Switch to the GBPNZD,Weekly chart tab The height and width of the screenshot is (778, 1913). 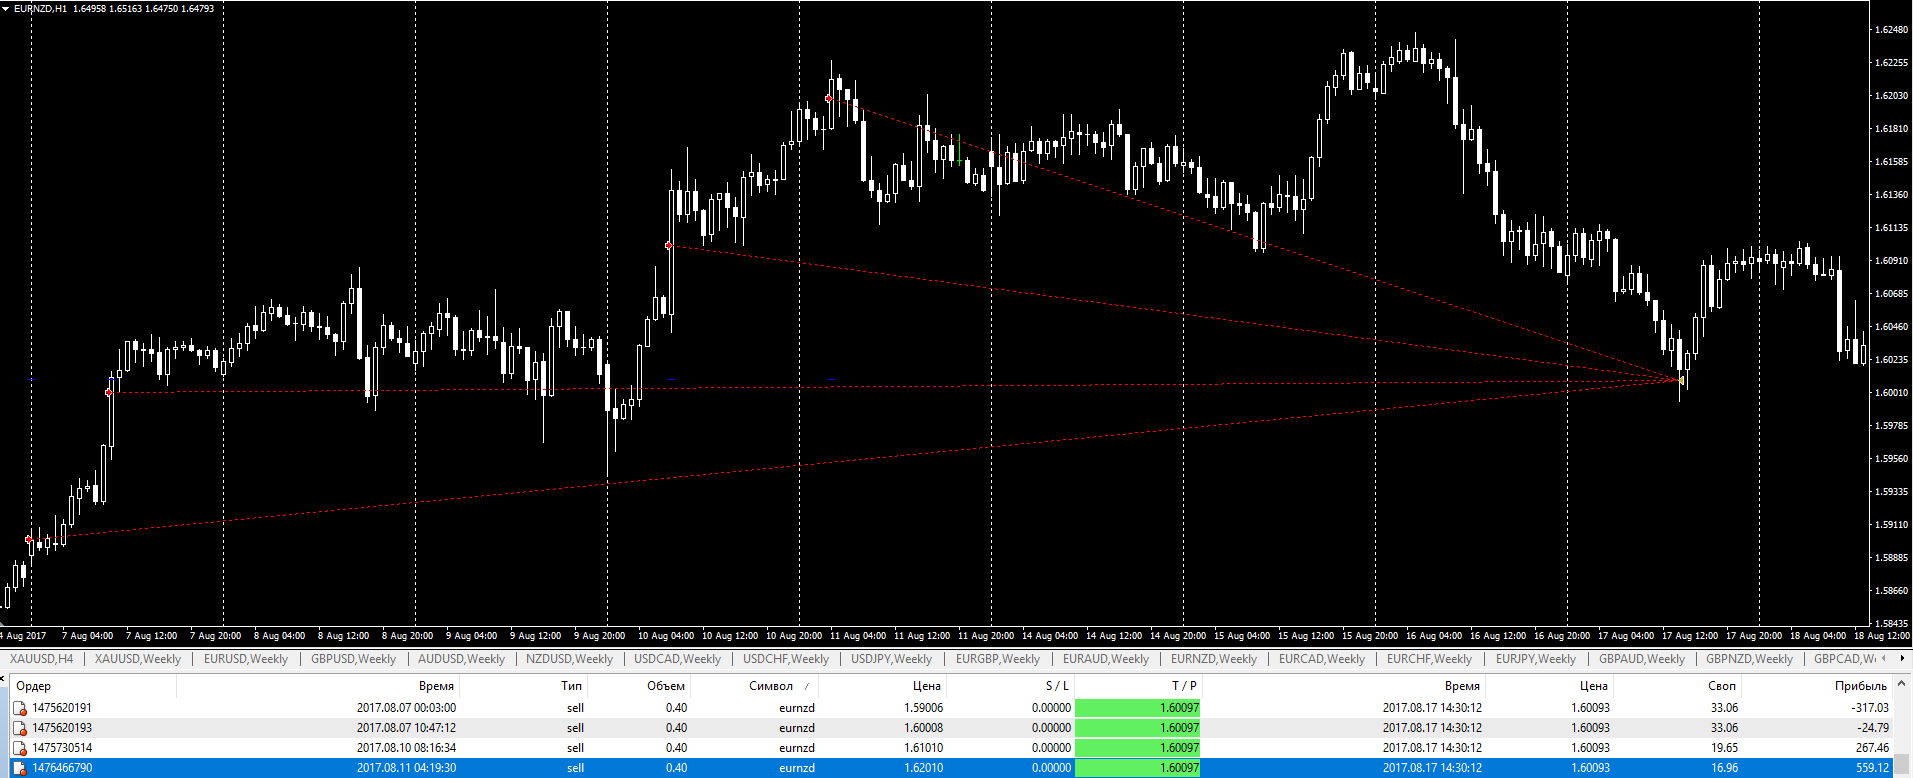tap(1749, 659)
